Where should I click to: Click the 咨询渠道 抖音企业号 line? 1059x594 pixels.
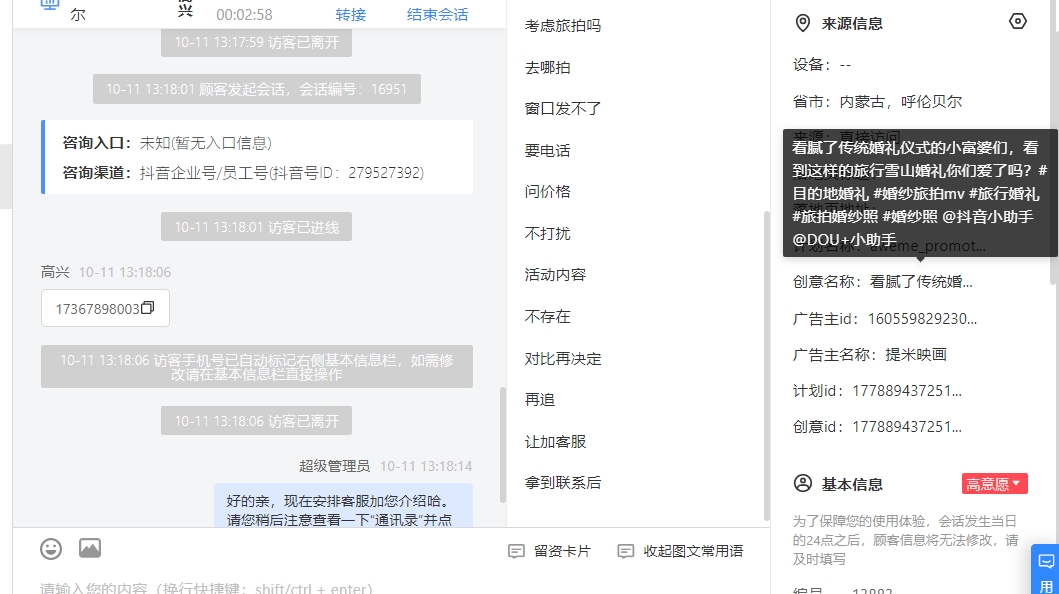243,173
